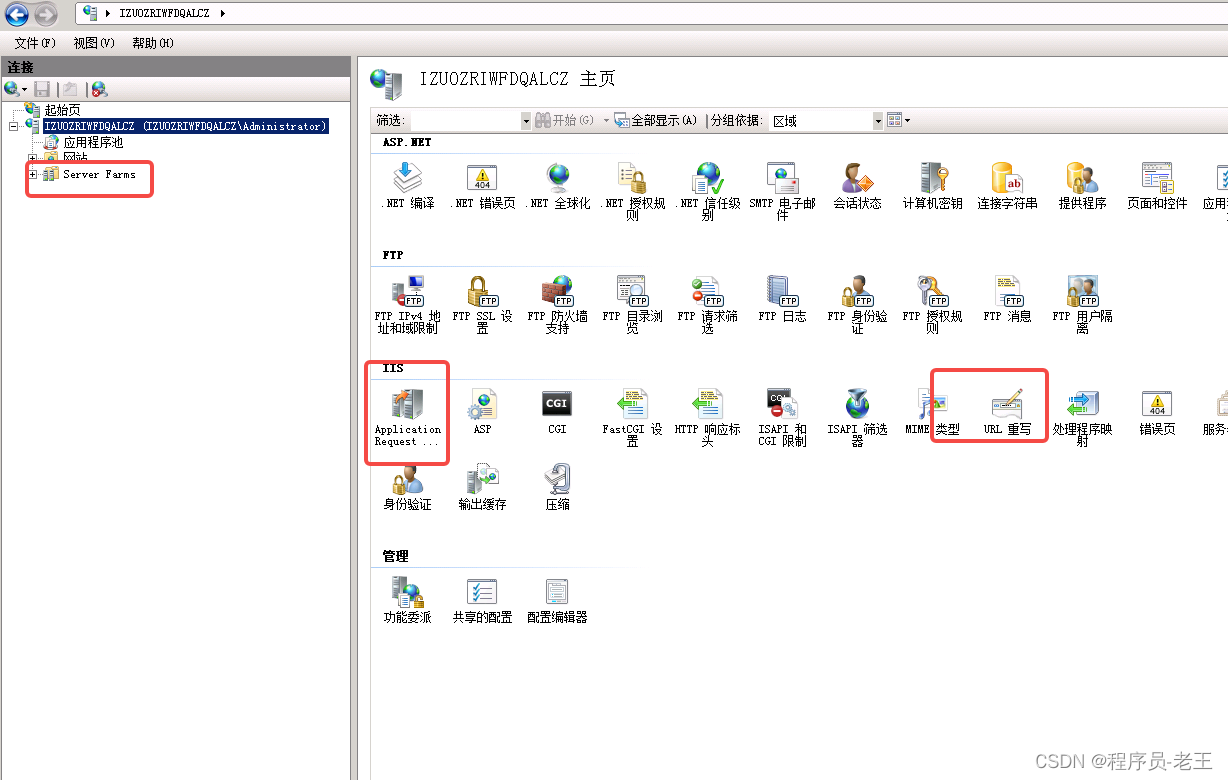Open the URL 重写 feature
Image resolution: width=1228 pixels, height=780 pixels.
(x=1007, y=412)
